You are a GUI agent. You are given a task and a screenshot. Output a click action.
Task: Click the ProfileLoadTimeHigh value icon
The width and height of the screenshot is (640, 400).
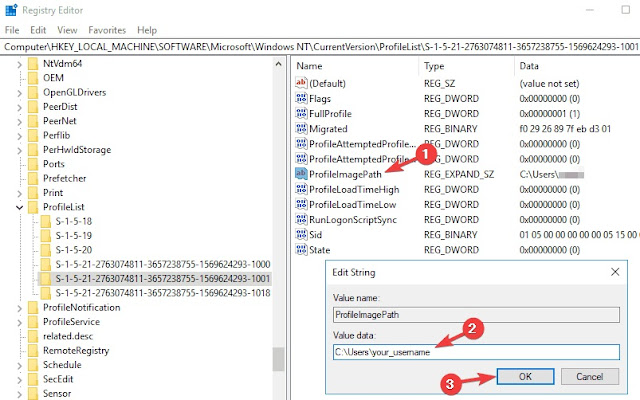tap(301, 189)
